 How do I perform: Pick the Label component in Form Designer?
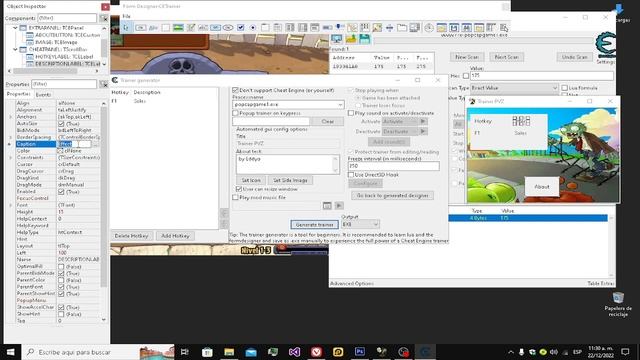(153, 27)
